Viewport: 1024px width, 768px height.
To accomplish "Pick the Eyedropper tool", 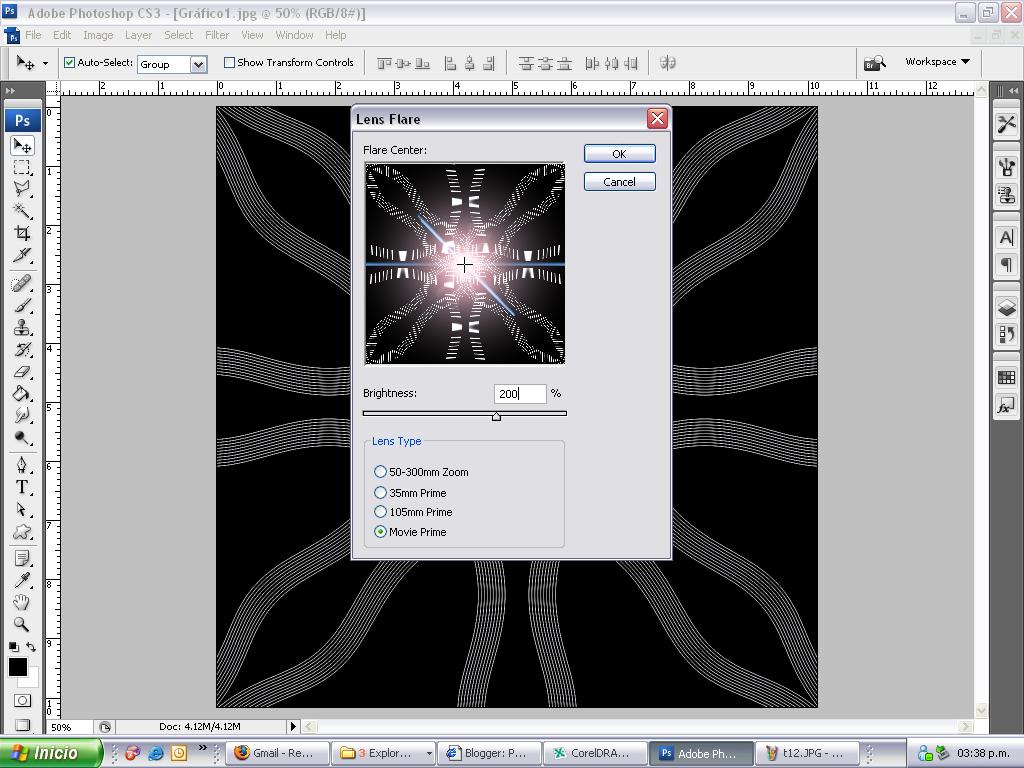I will pos(22,580).
